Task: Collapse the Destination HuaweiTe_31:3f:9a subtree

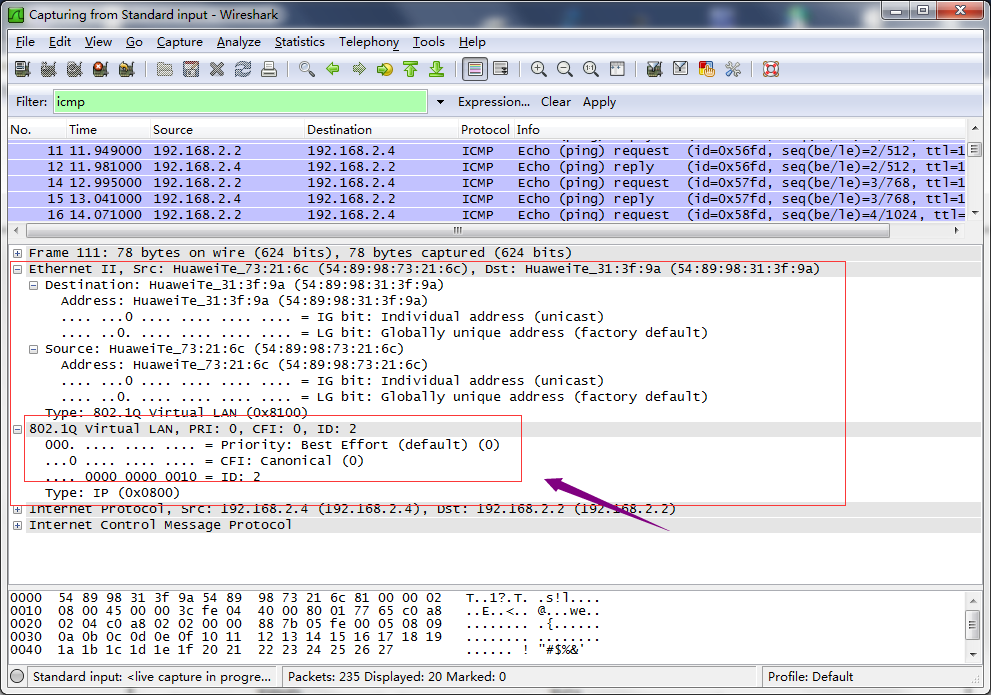Action: [x=33, y=285]
